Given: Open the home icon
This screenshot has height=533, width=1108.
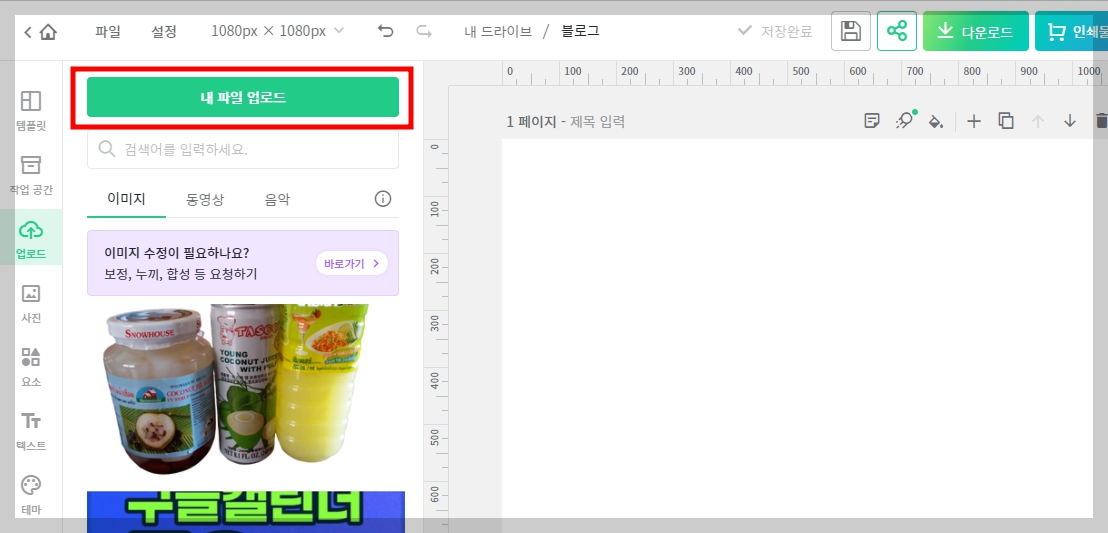Looking at the screenshot, I should [48, 32].
